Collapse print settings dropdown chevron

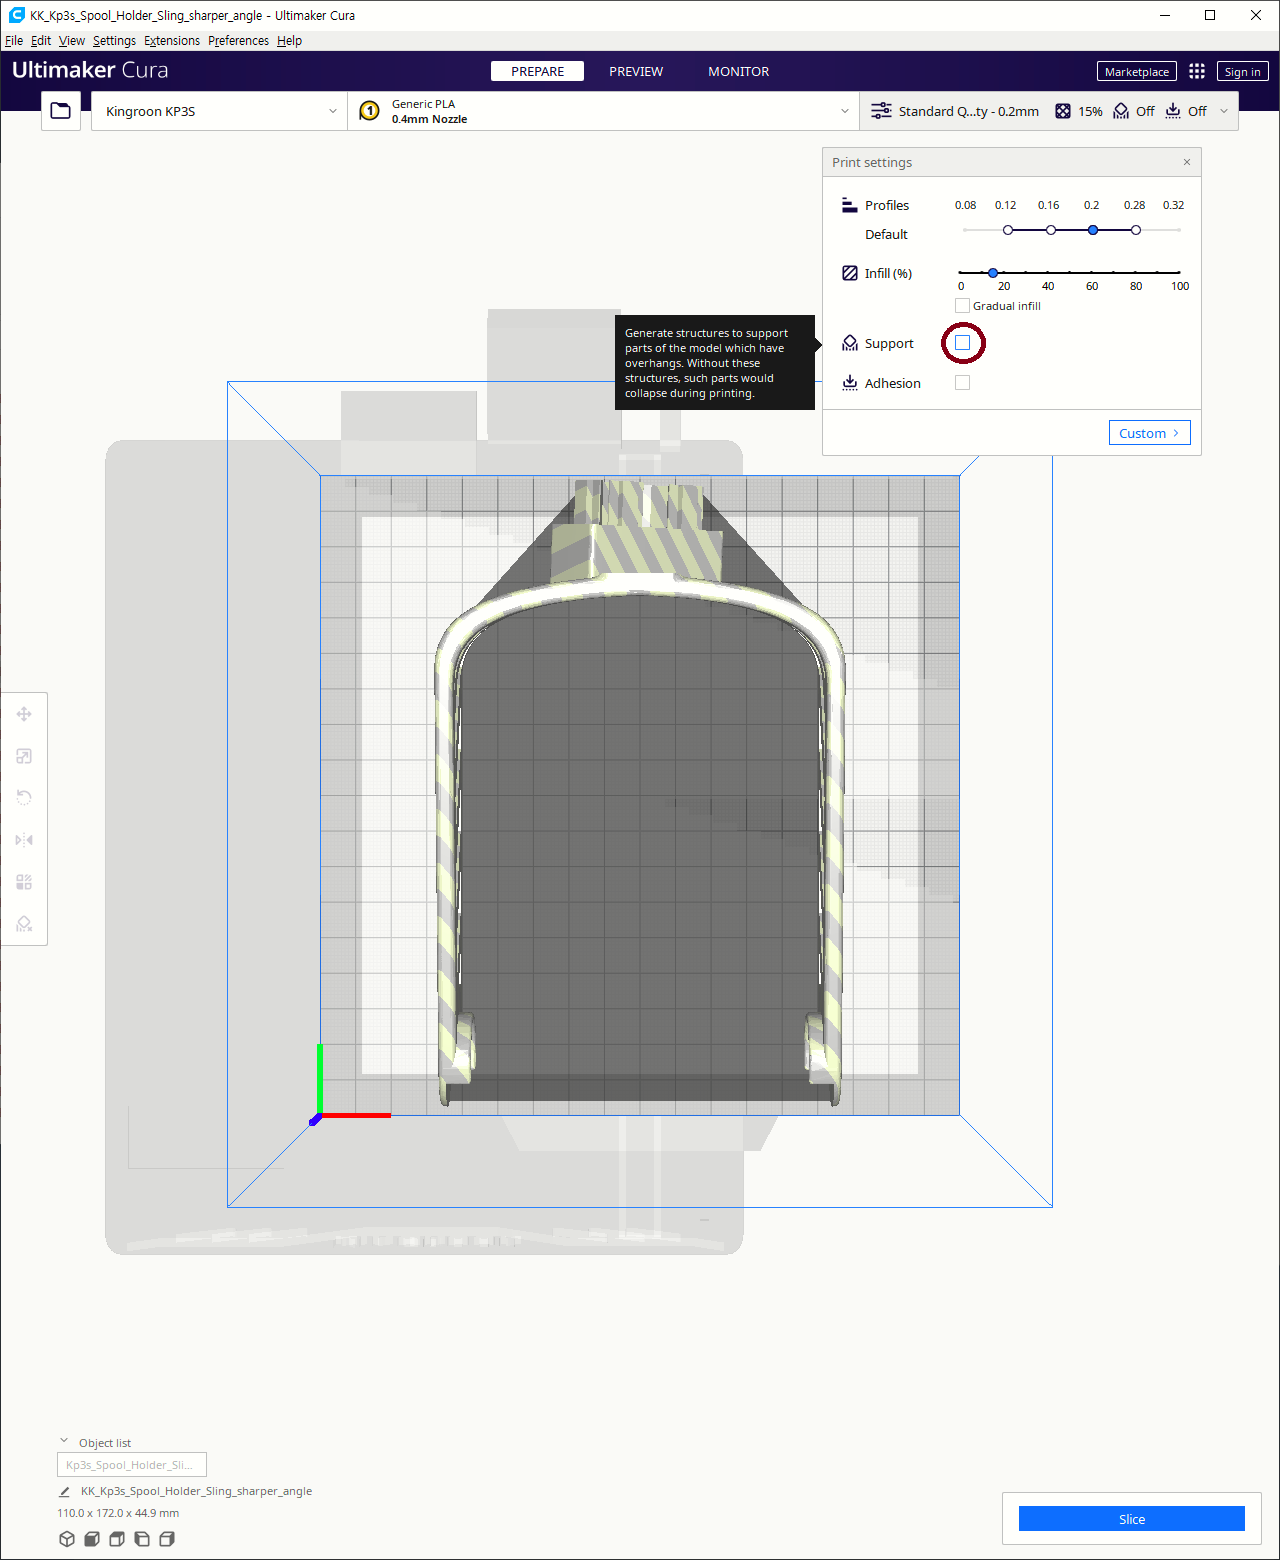(x=1224, y=111)
